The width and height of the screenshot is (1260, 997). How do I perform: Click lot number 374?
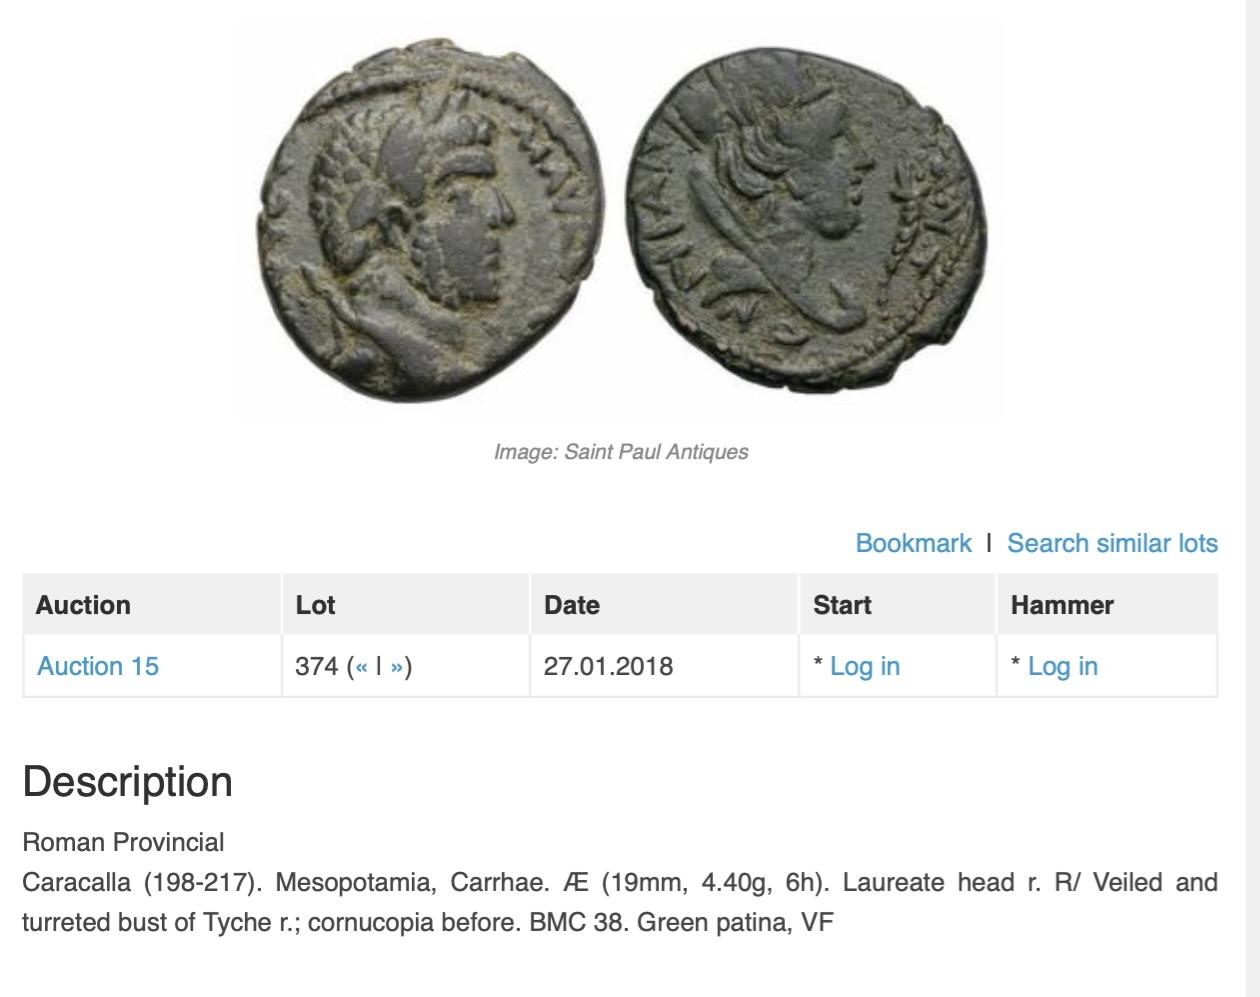[x=316, y=667]
